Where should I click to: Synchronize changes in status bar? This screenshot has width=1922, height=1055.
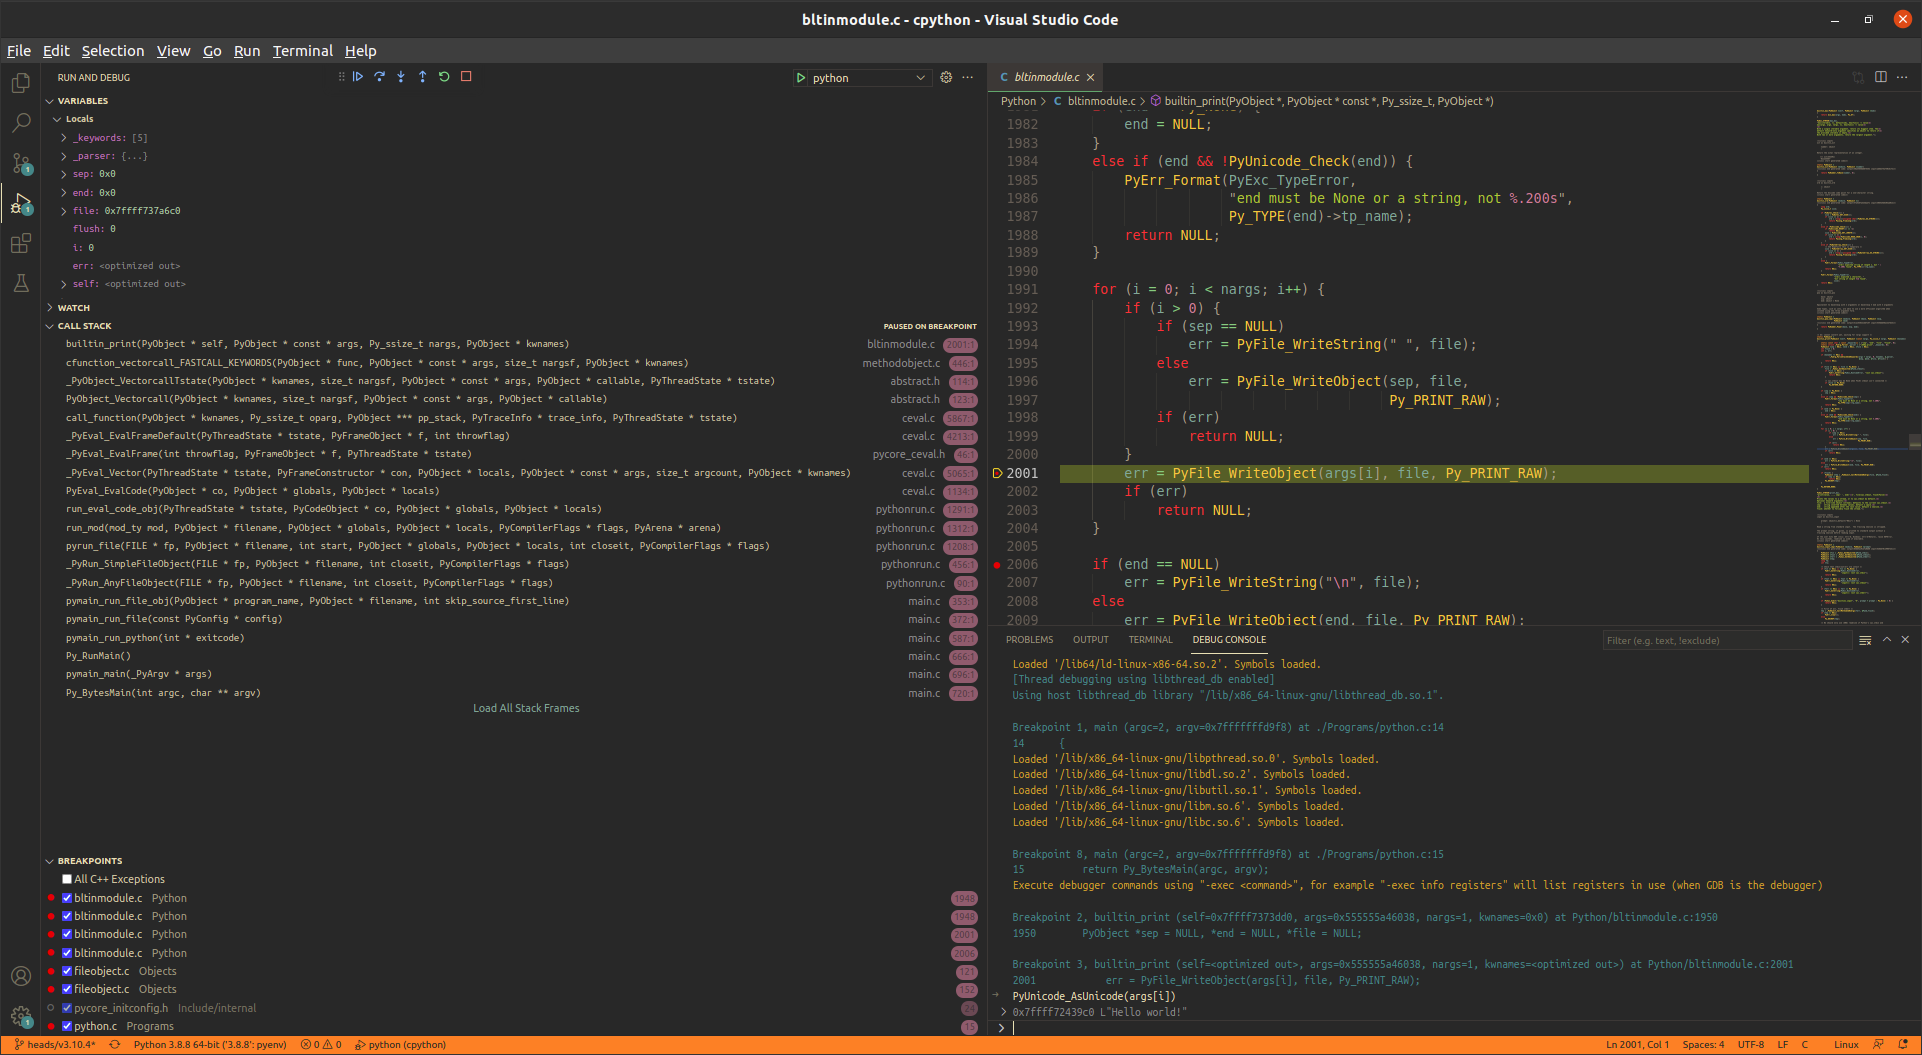pos(115,1045)
